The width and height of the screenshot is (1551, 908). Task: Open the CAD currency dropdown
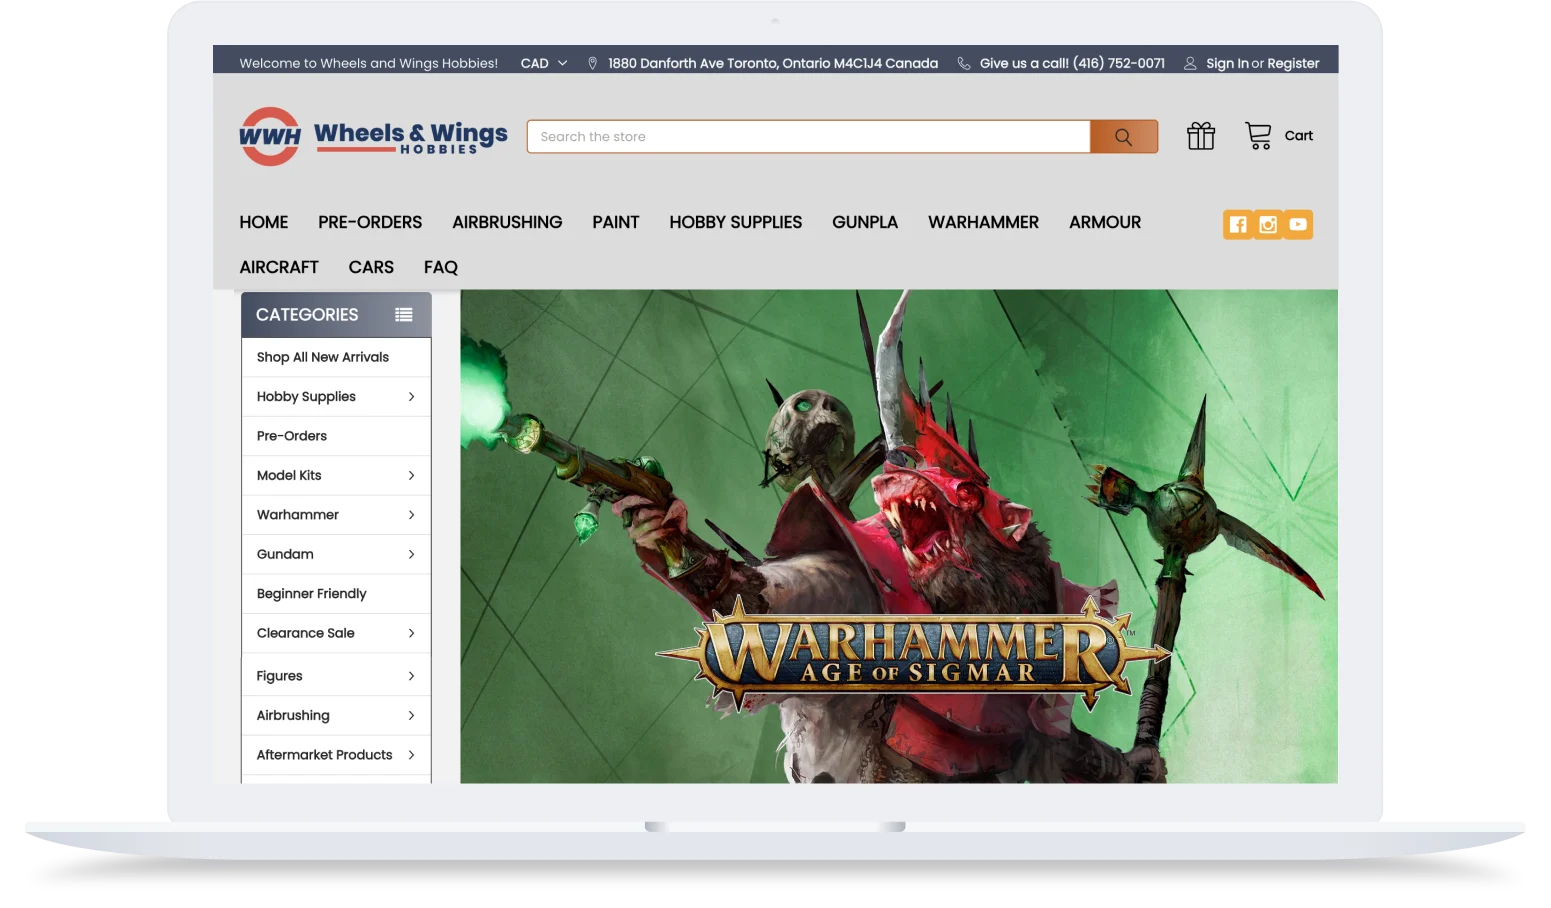[544, 63]
